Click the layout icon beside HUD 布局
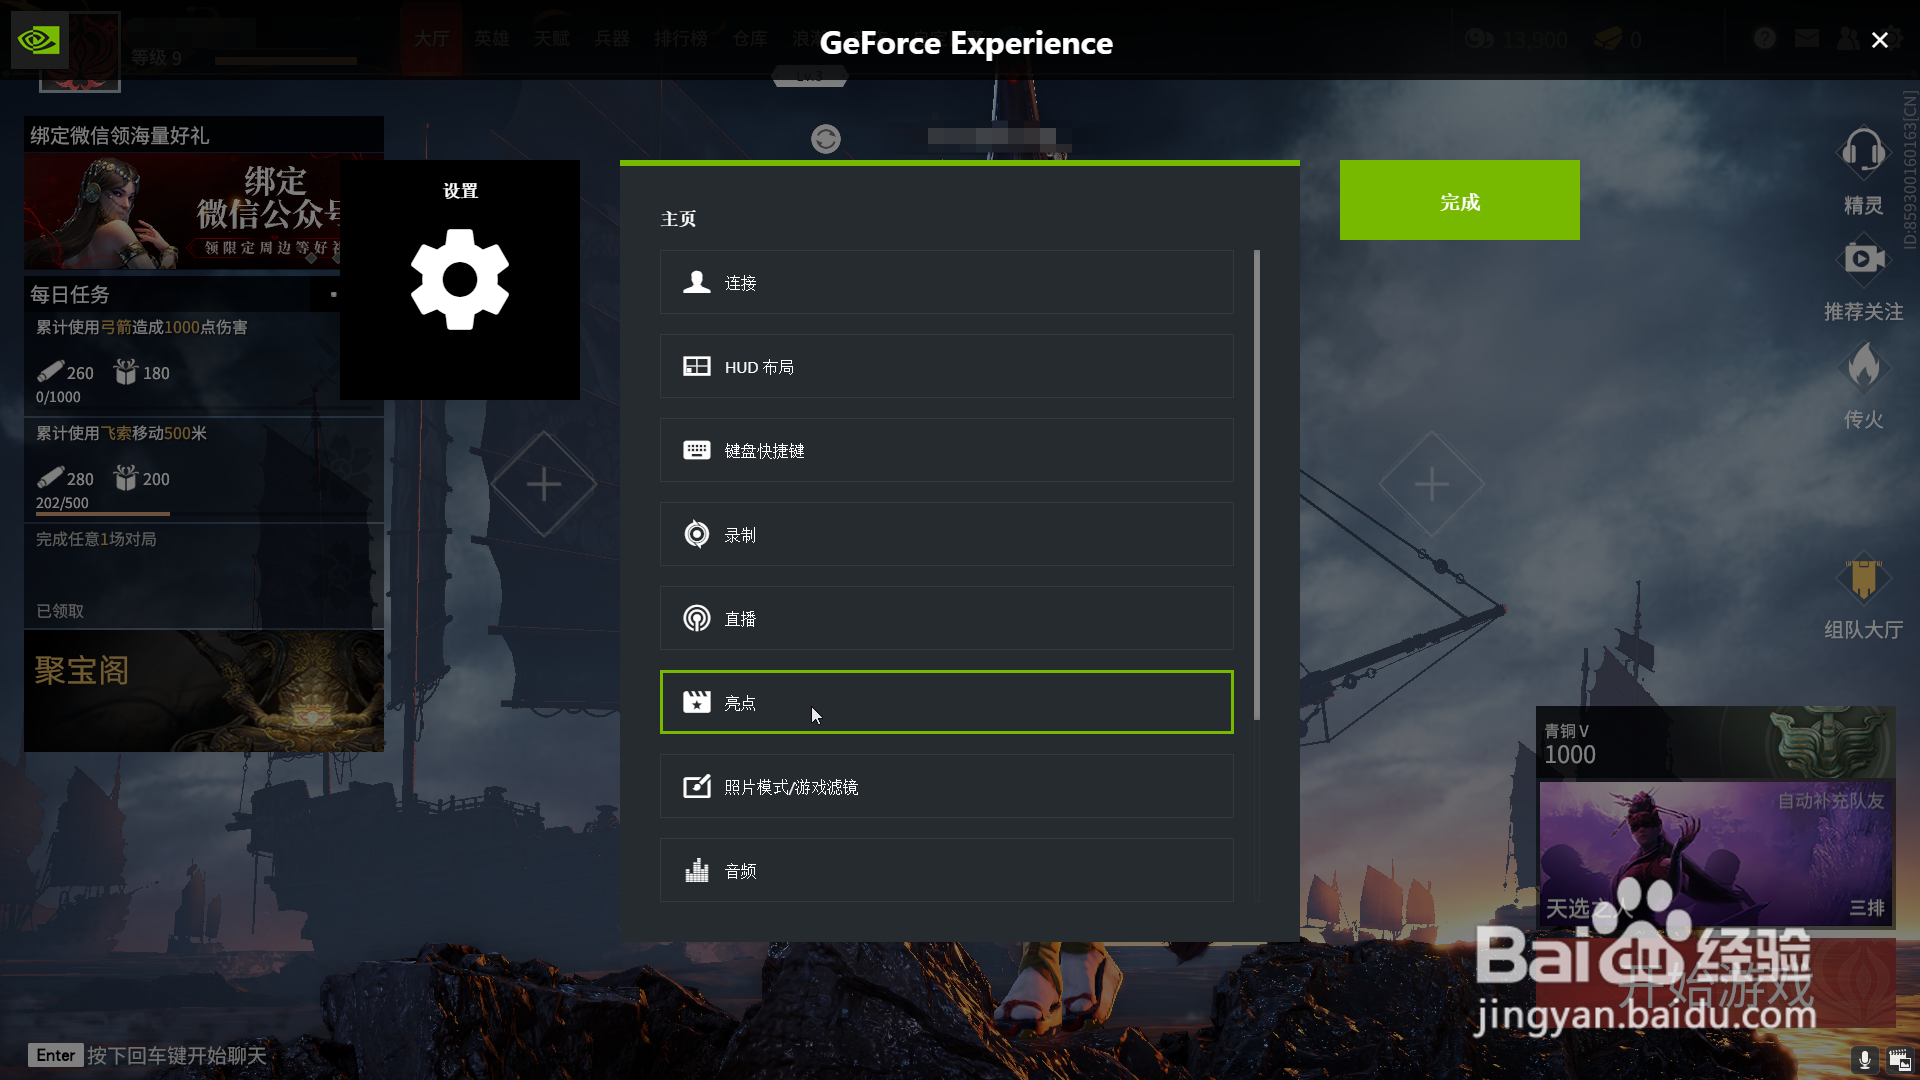The image size is (1920, 1080). 697,366
